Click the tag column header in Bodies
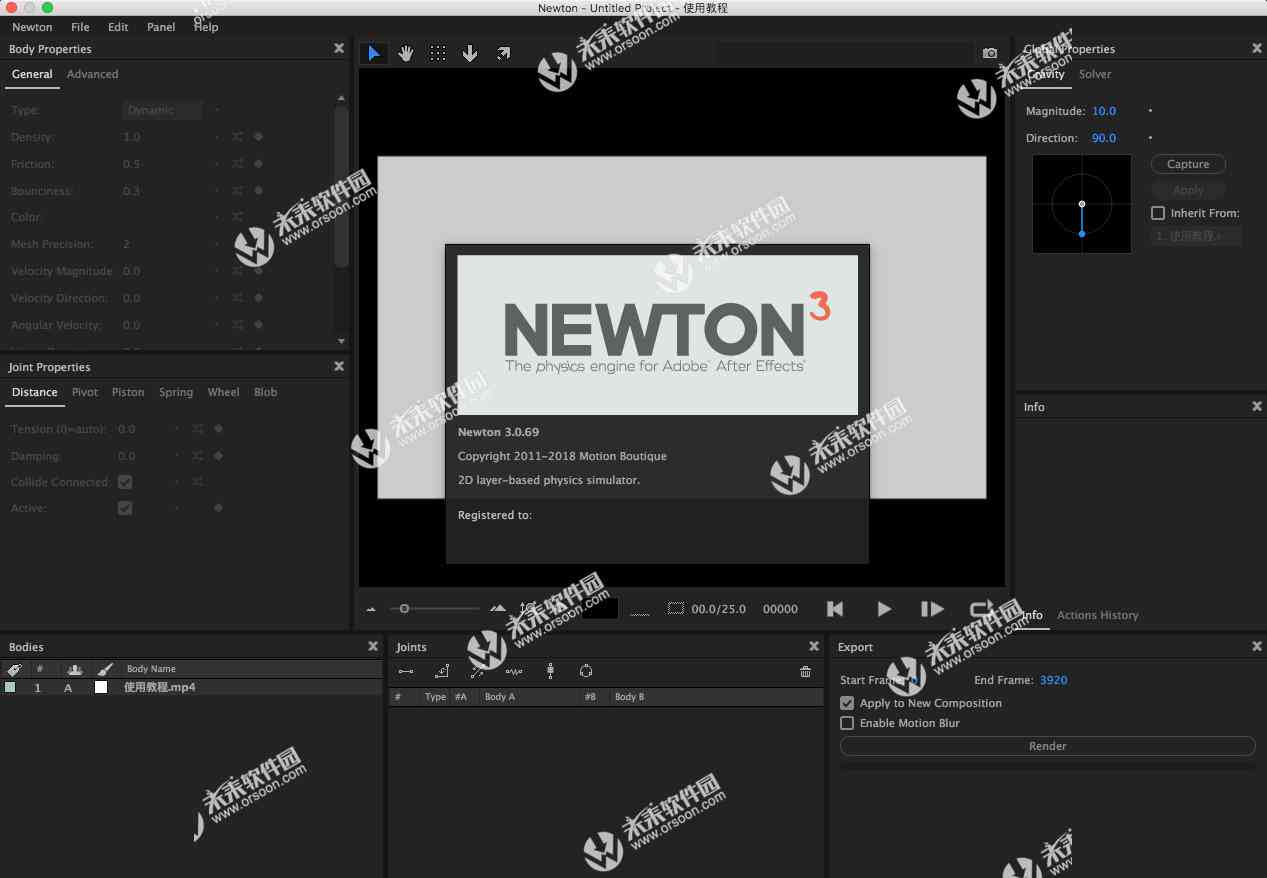The image size is (1267, 878). pos(14,669)
